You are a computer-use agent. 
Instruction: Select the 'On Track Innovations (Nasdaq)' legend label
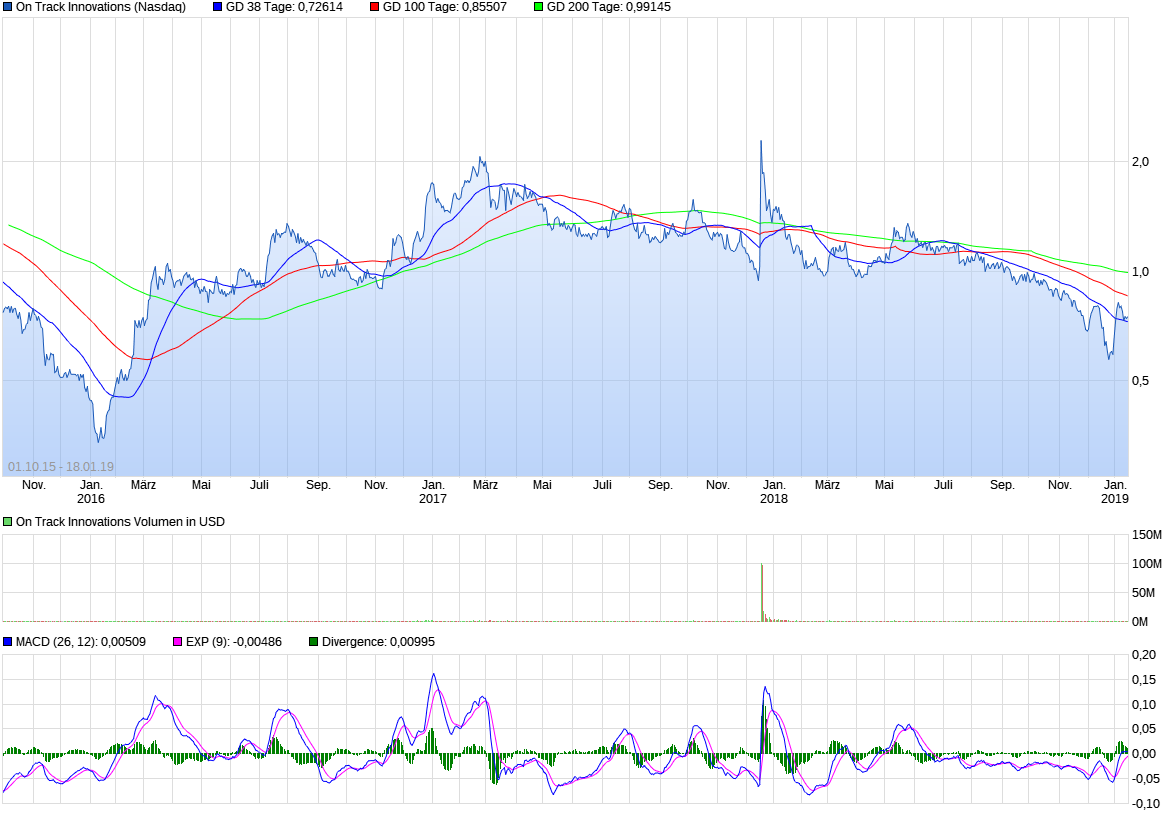[x=100, y=7]
